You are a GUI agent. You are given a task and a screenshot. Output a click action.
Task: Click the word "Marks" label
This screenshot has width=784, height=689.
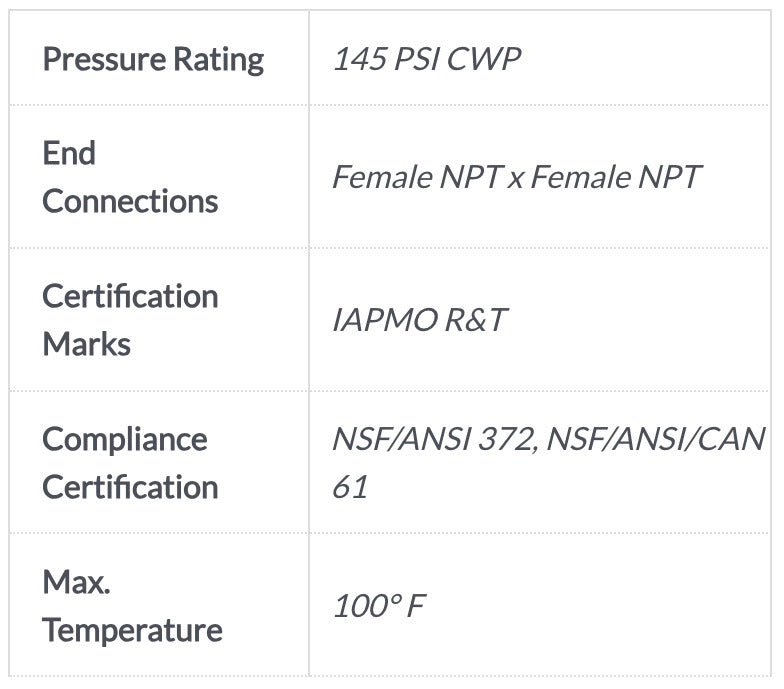pos(86,344)
